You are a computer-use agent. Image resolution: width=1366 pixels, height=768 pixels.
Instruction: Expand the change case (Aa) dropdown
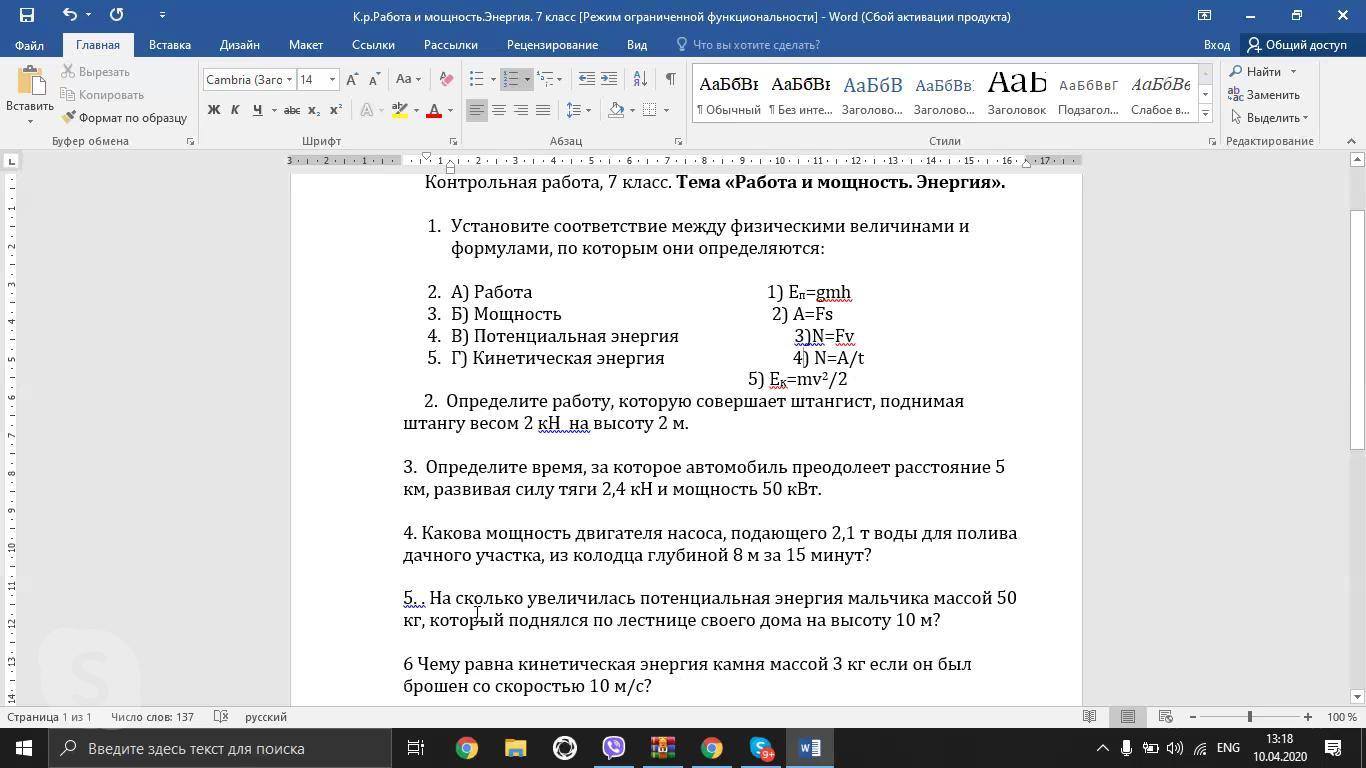pyautogui.click(x=418, y=79)
